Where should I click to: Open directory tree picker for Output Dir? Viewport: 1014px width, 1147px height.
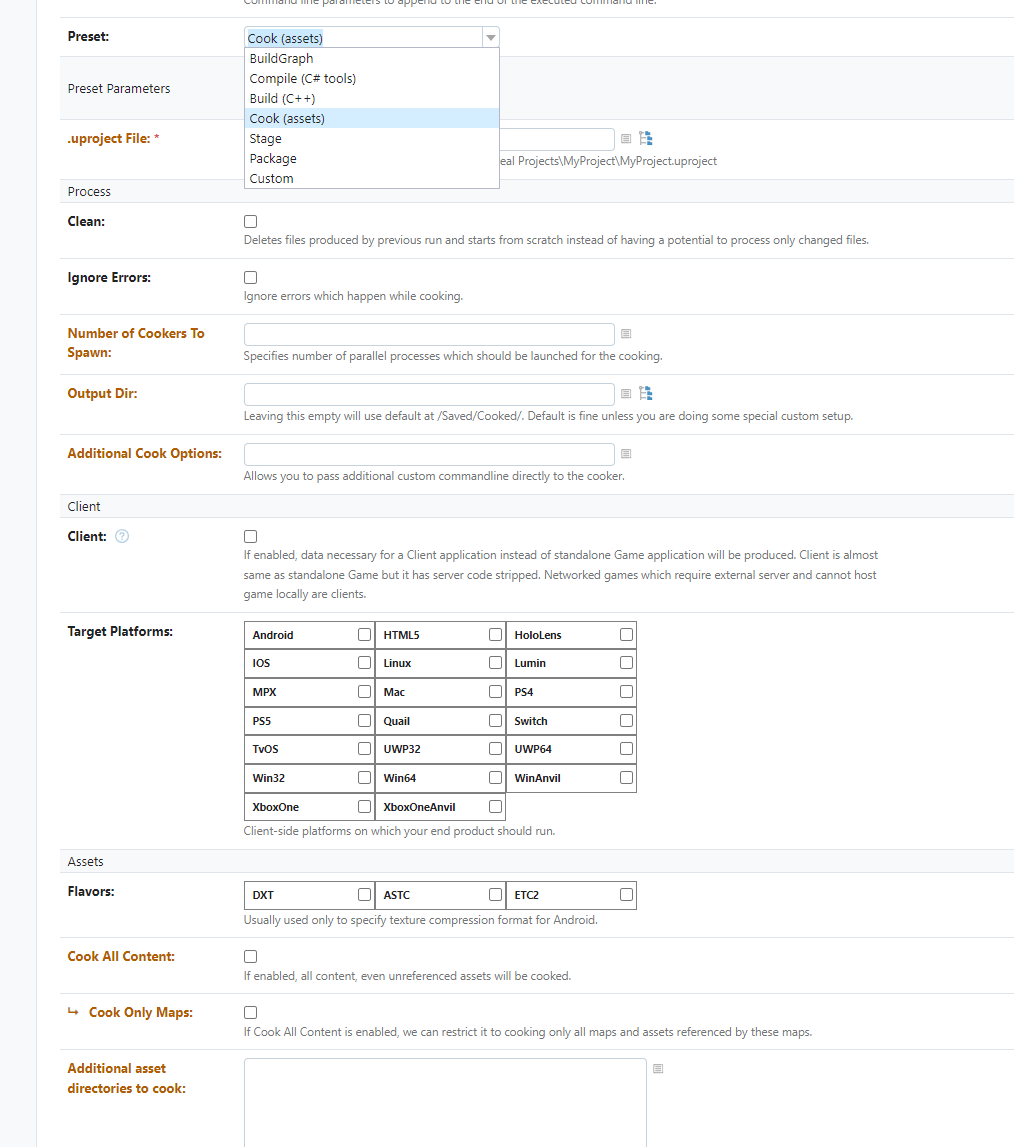645,394
